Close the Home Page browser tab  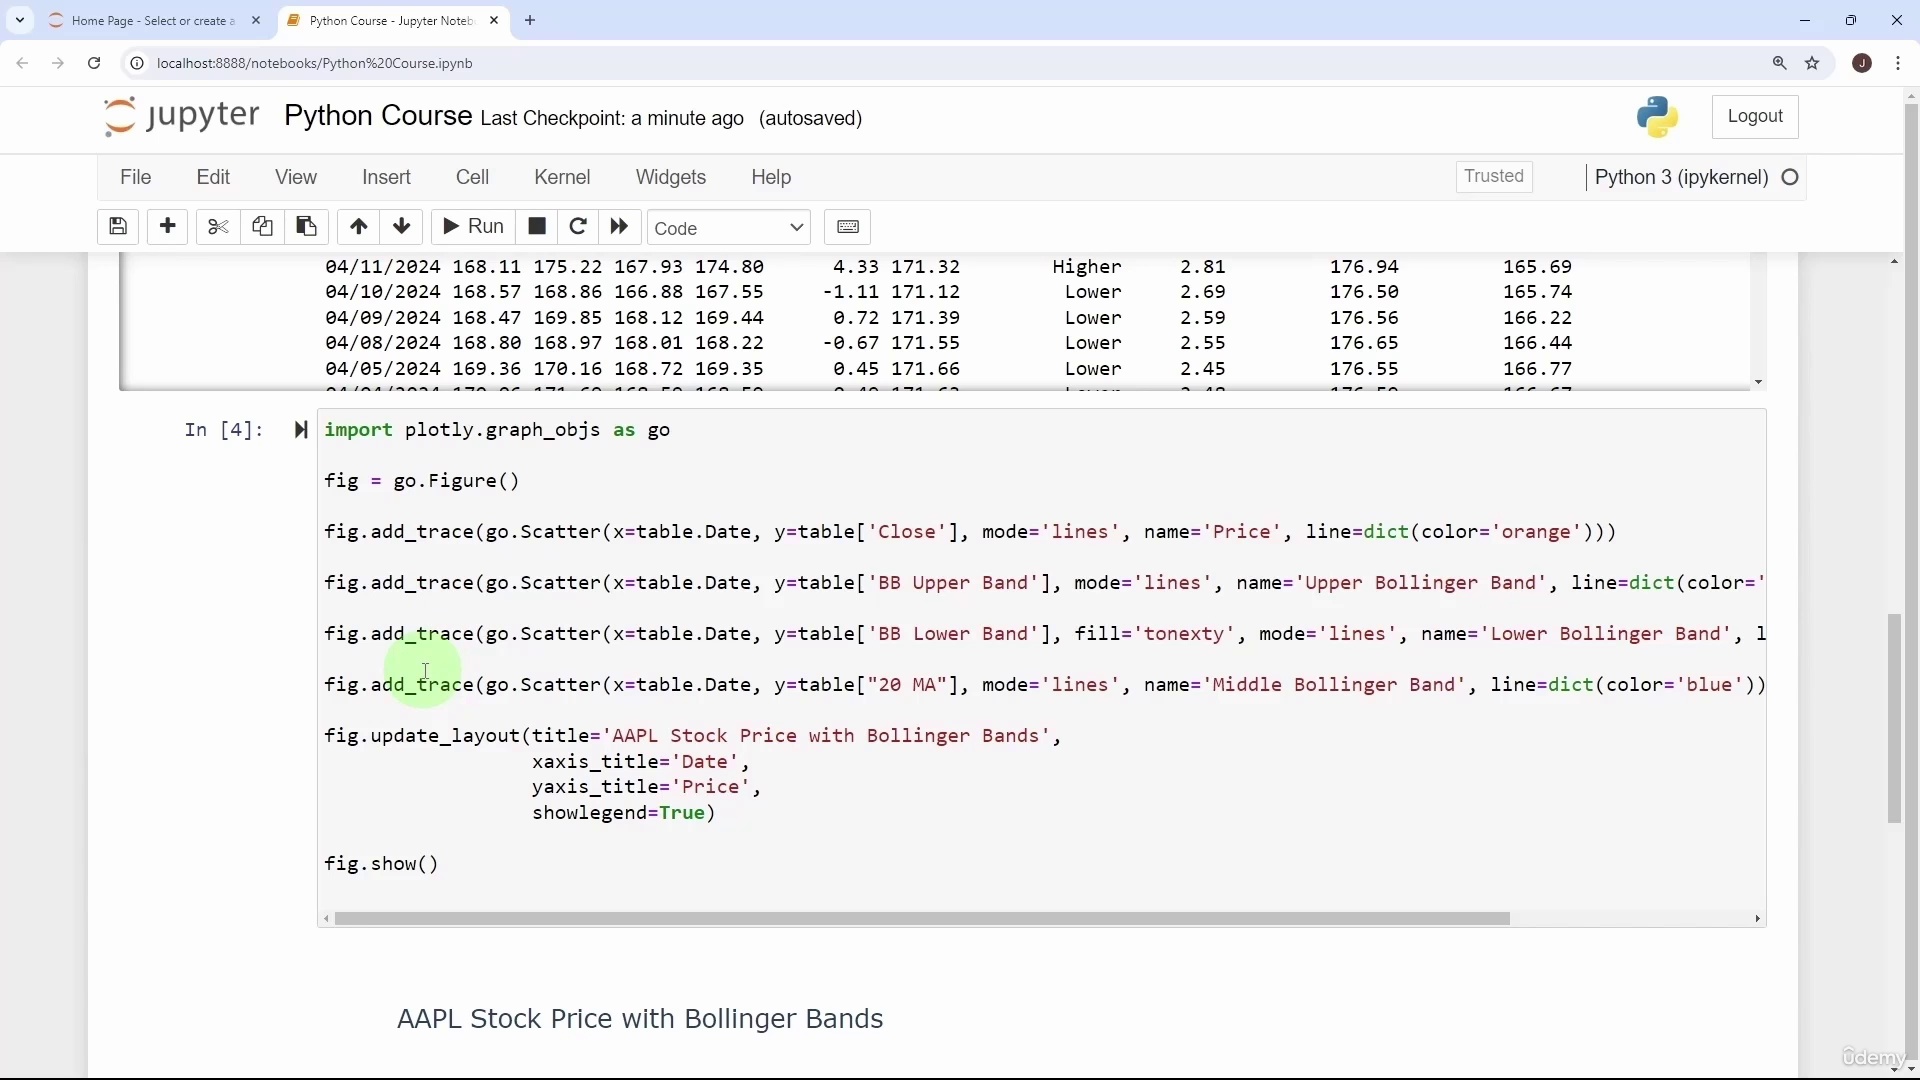coord(256,20)
